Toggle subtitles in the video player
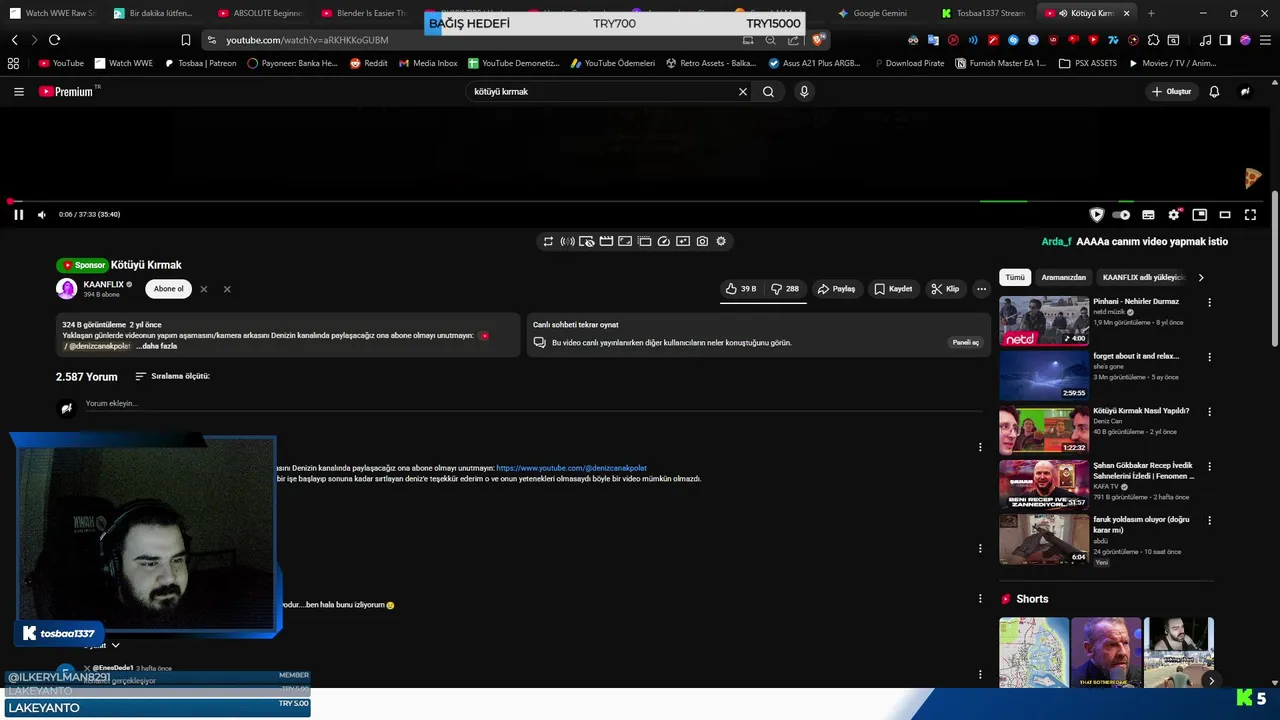1280x720 pixels. tap(1148, 215)
